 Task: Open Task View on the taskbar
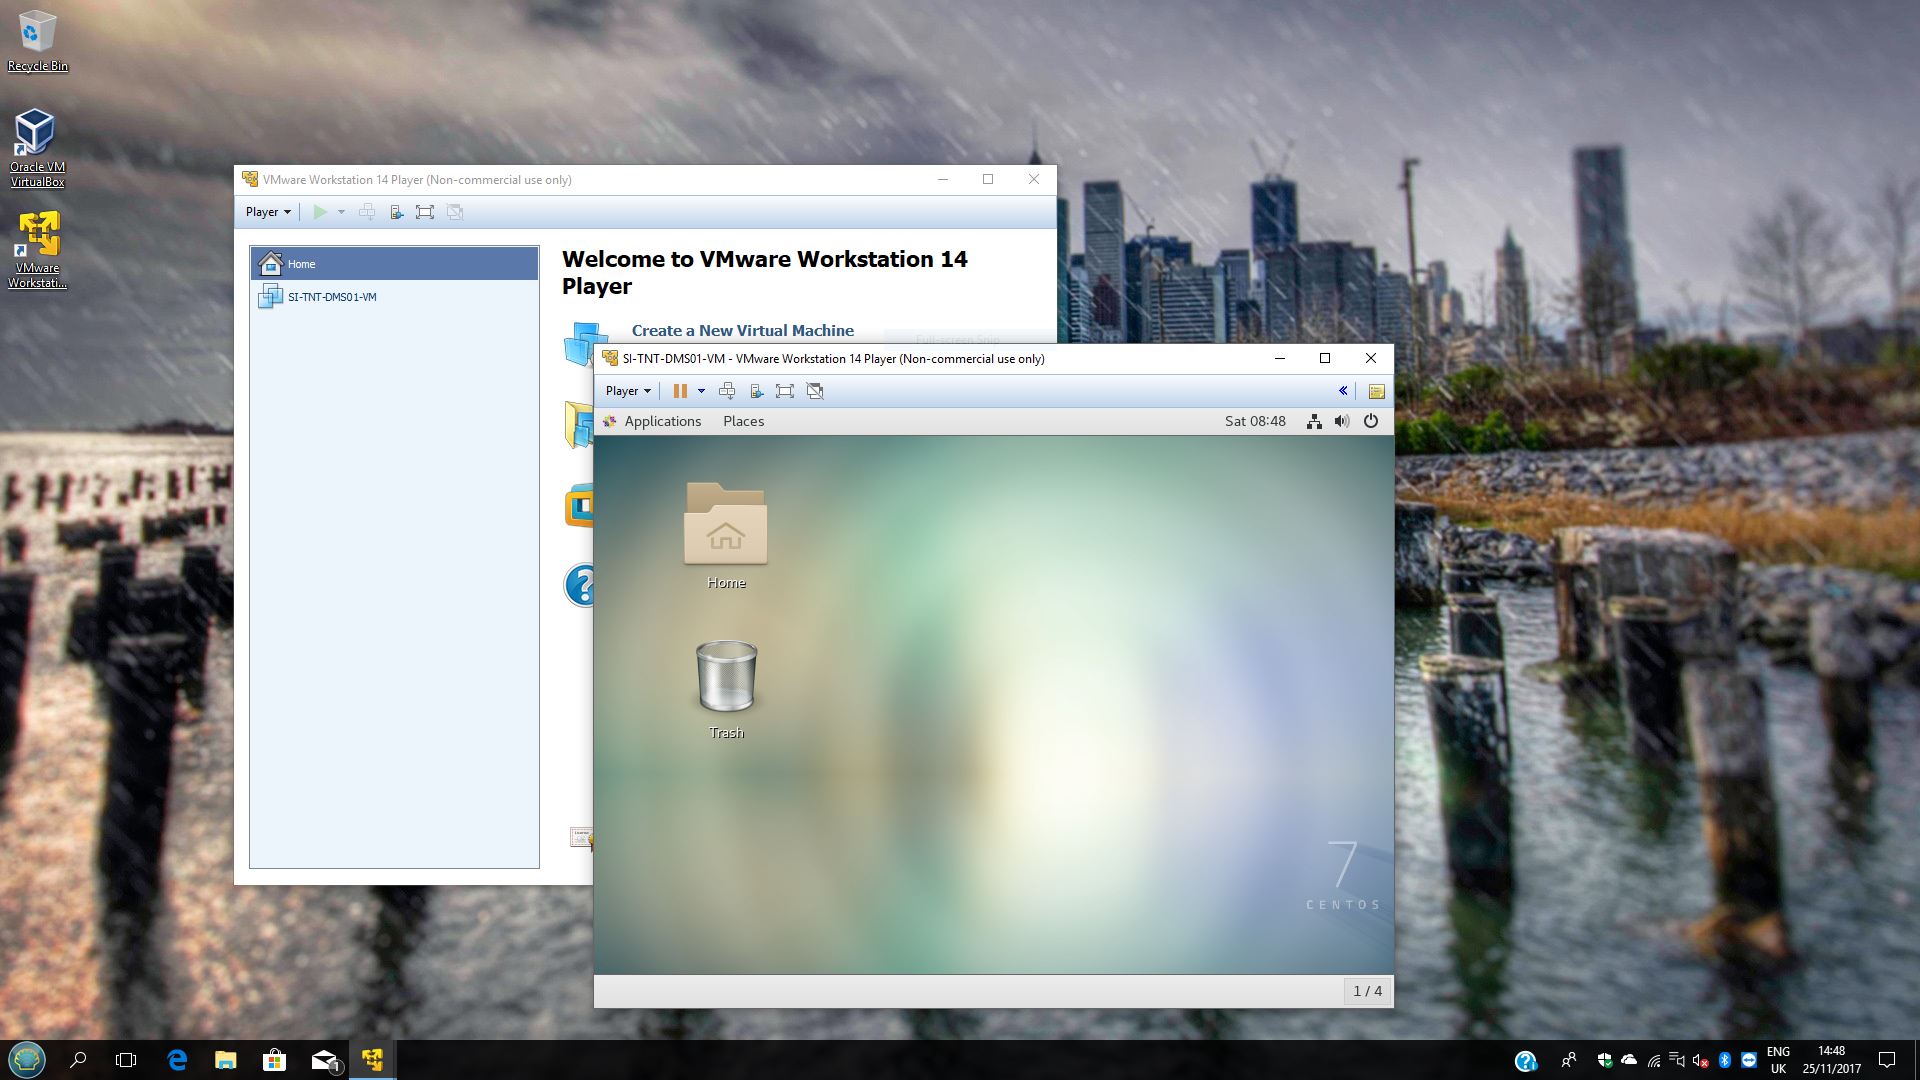tap(126, 1060)
